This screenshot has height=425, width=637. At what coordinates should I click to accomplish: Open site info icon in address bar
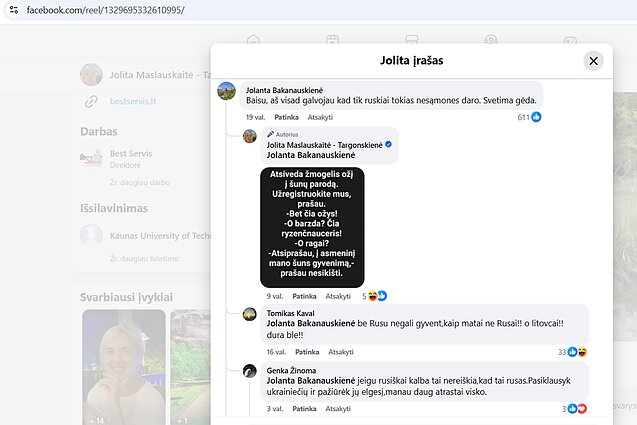14,10
